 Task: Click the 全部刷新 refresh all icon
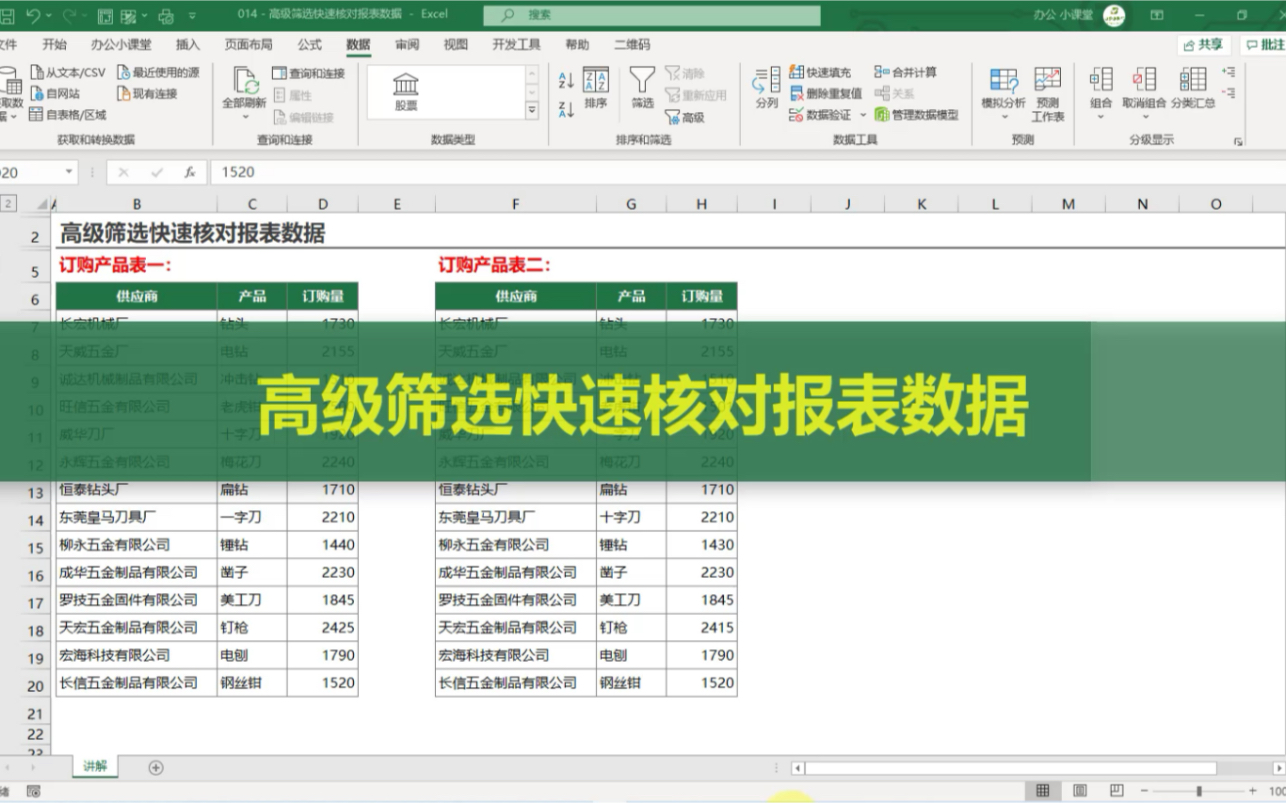(245, 81)
